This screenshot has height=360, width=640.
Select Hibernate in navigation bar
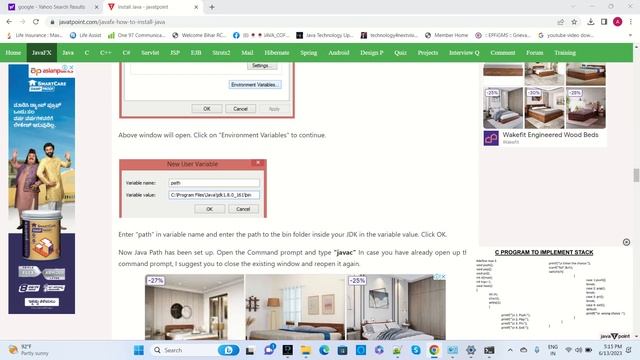click(x=276, y=53)
